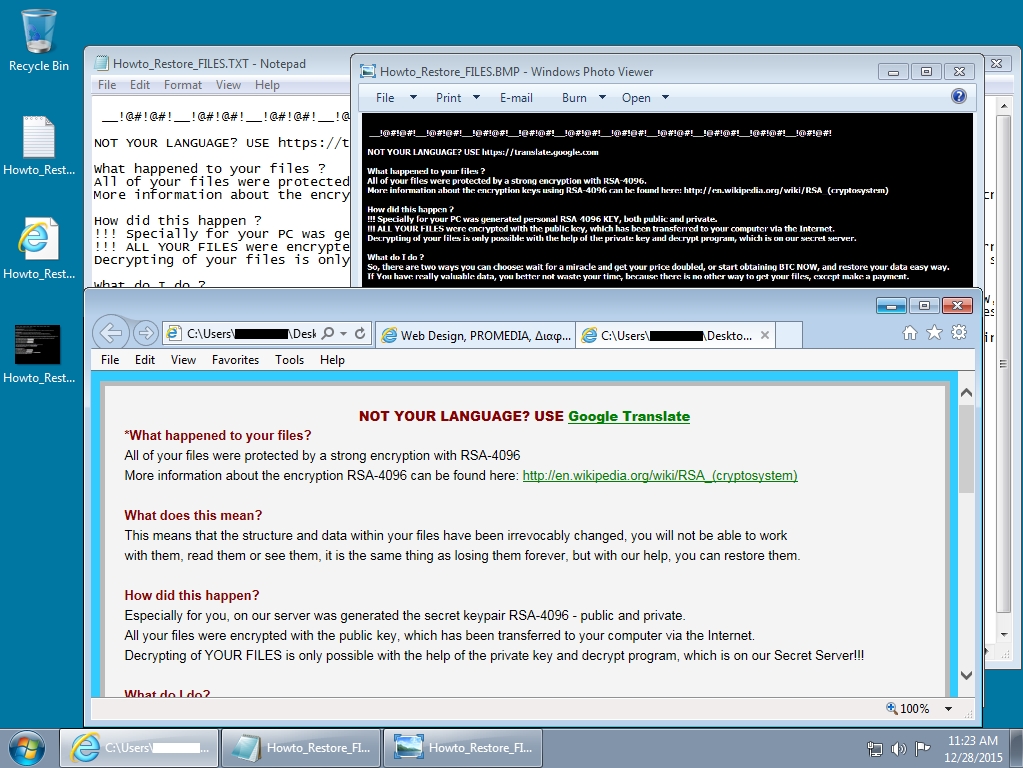Switch to the Photo Viewer Howto_Restore taskbar button
The width and height of the screenshot is (1023, 768).
[x=462, y=748]
